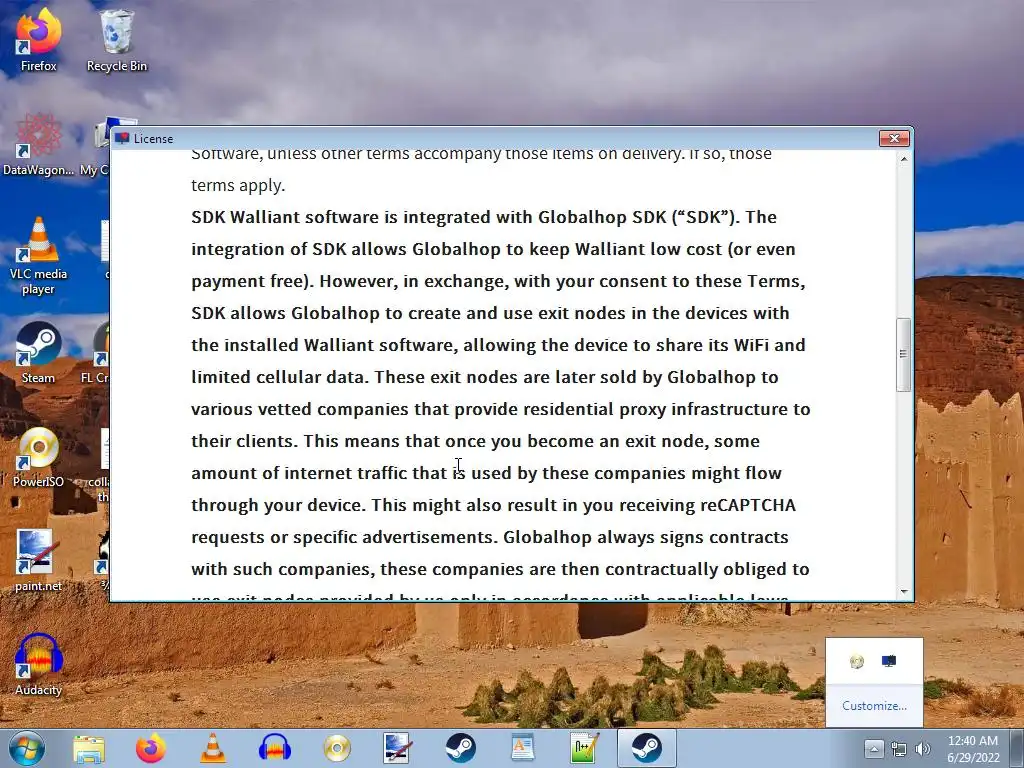Open the document editor icon on taskbar
The width and height of the screenshot is (1024, 768).
click(522, 748)
